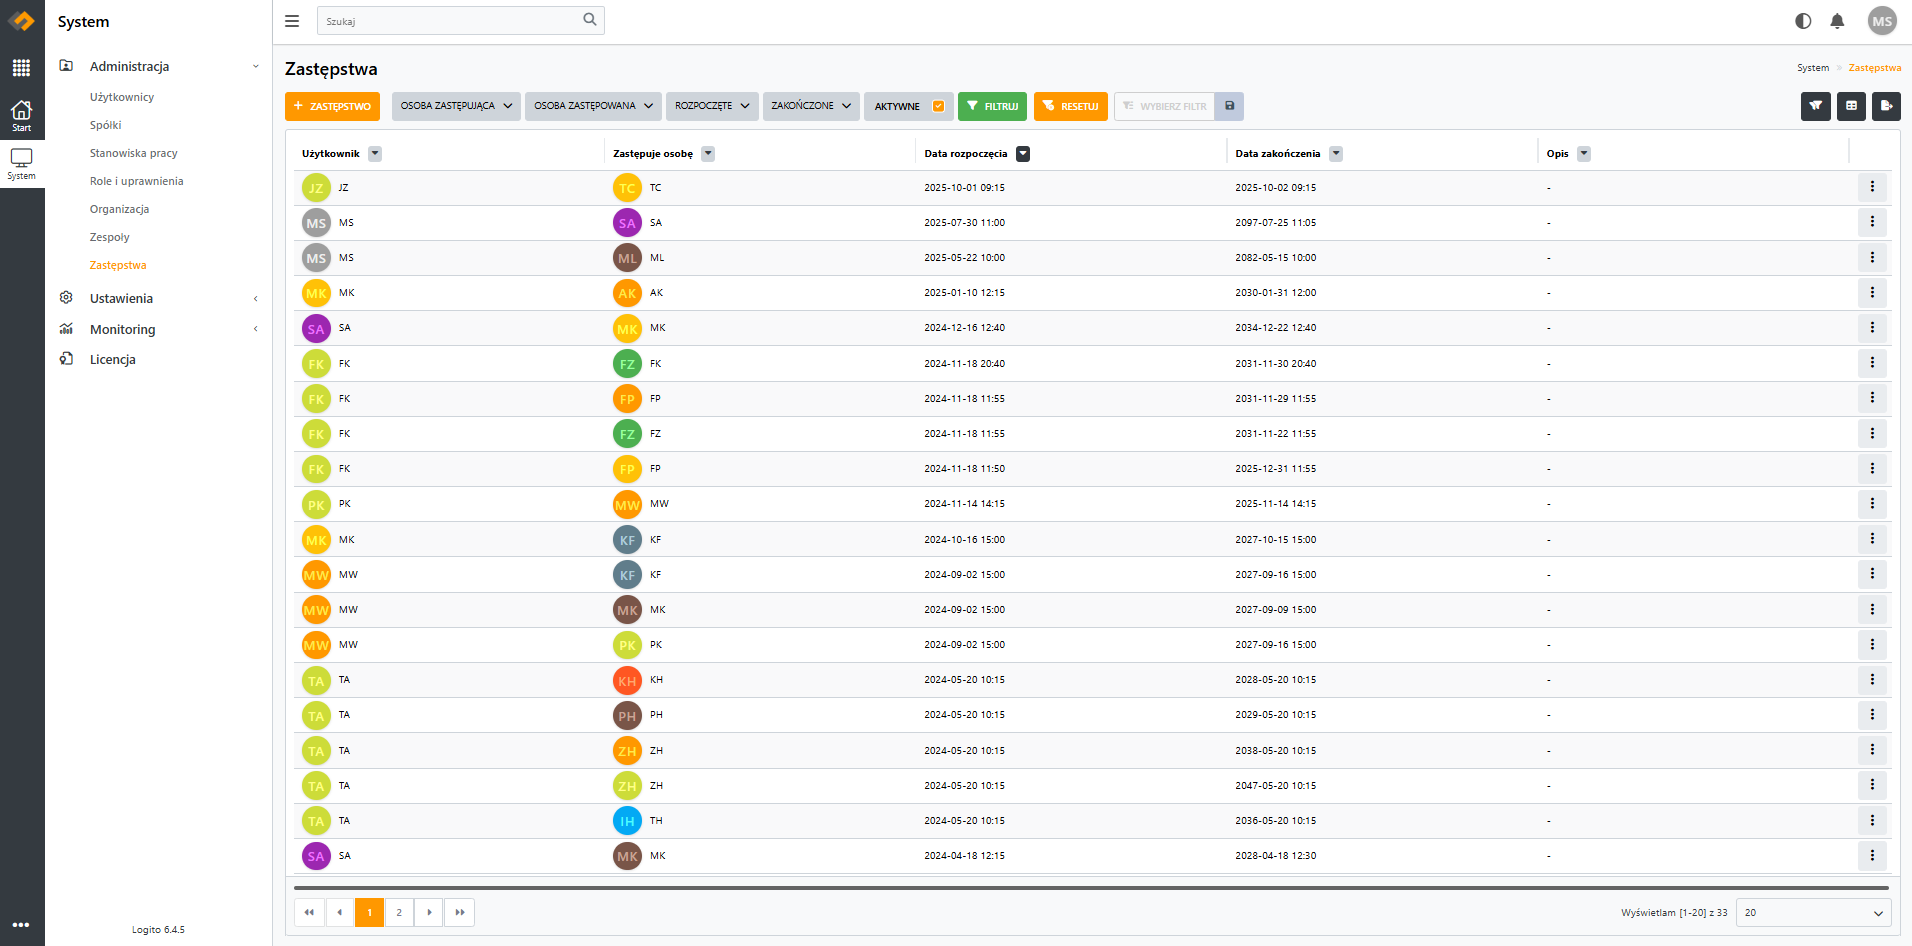Click the search magnifier icon
This screenshot has height=946, width=1912.
590,20
